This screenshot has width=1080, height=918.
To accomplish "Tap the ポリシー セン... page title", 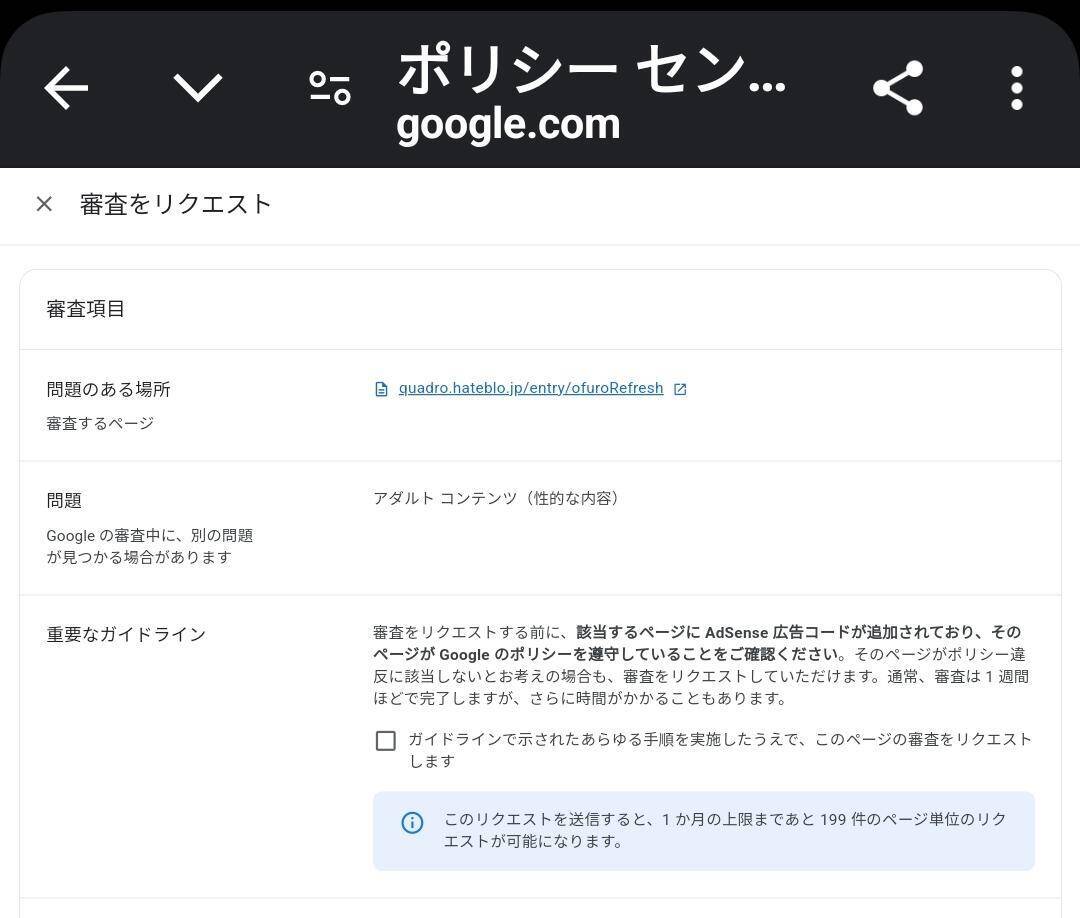I will pos(592,69).
